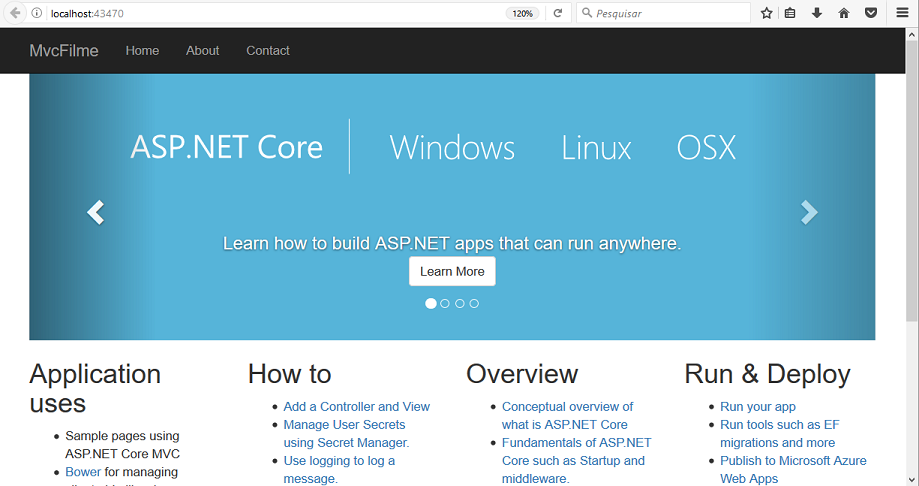This screenshot has width=919, height=486.
Task: Select third carousel indicator dot
Action: (x=460, y=303)
